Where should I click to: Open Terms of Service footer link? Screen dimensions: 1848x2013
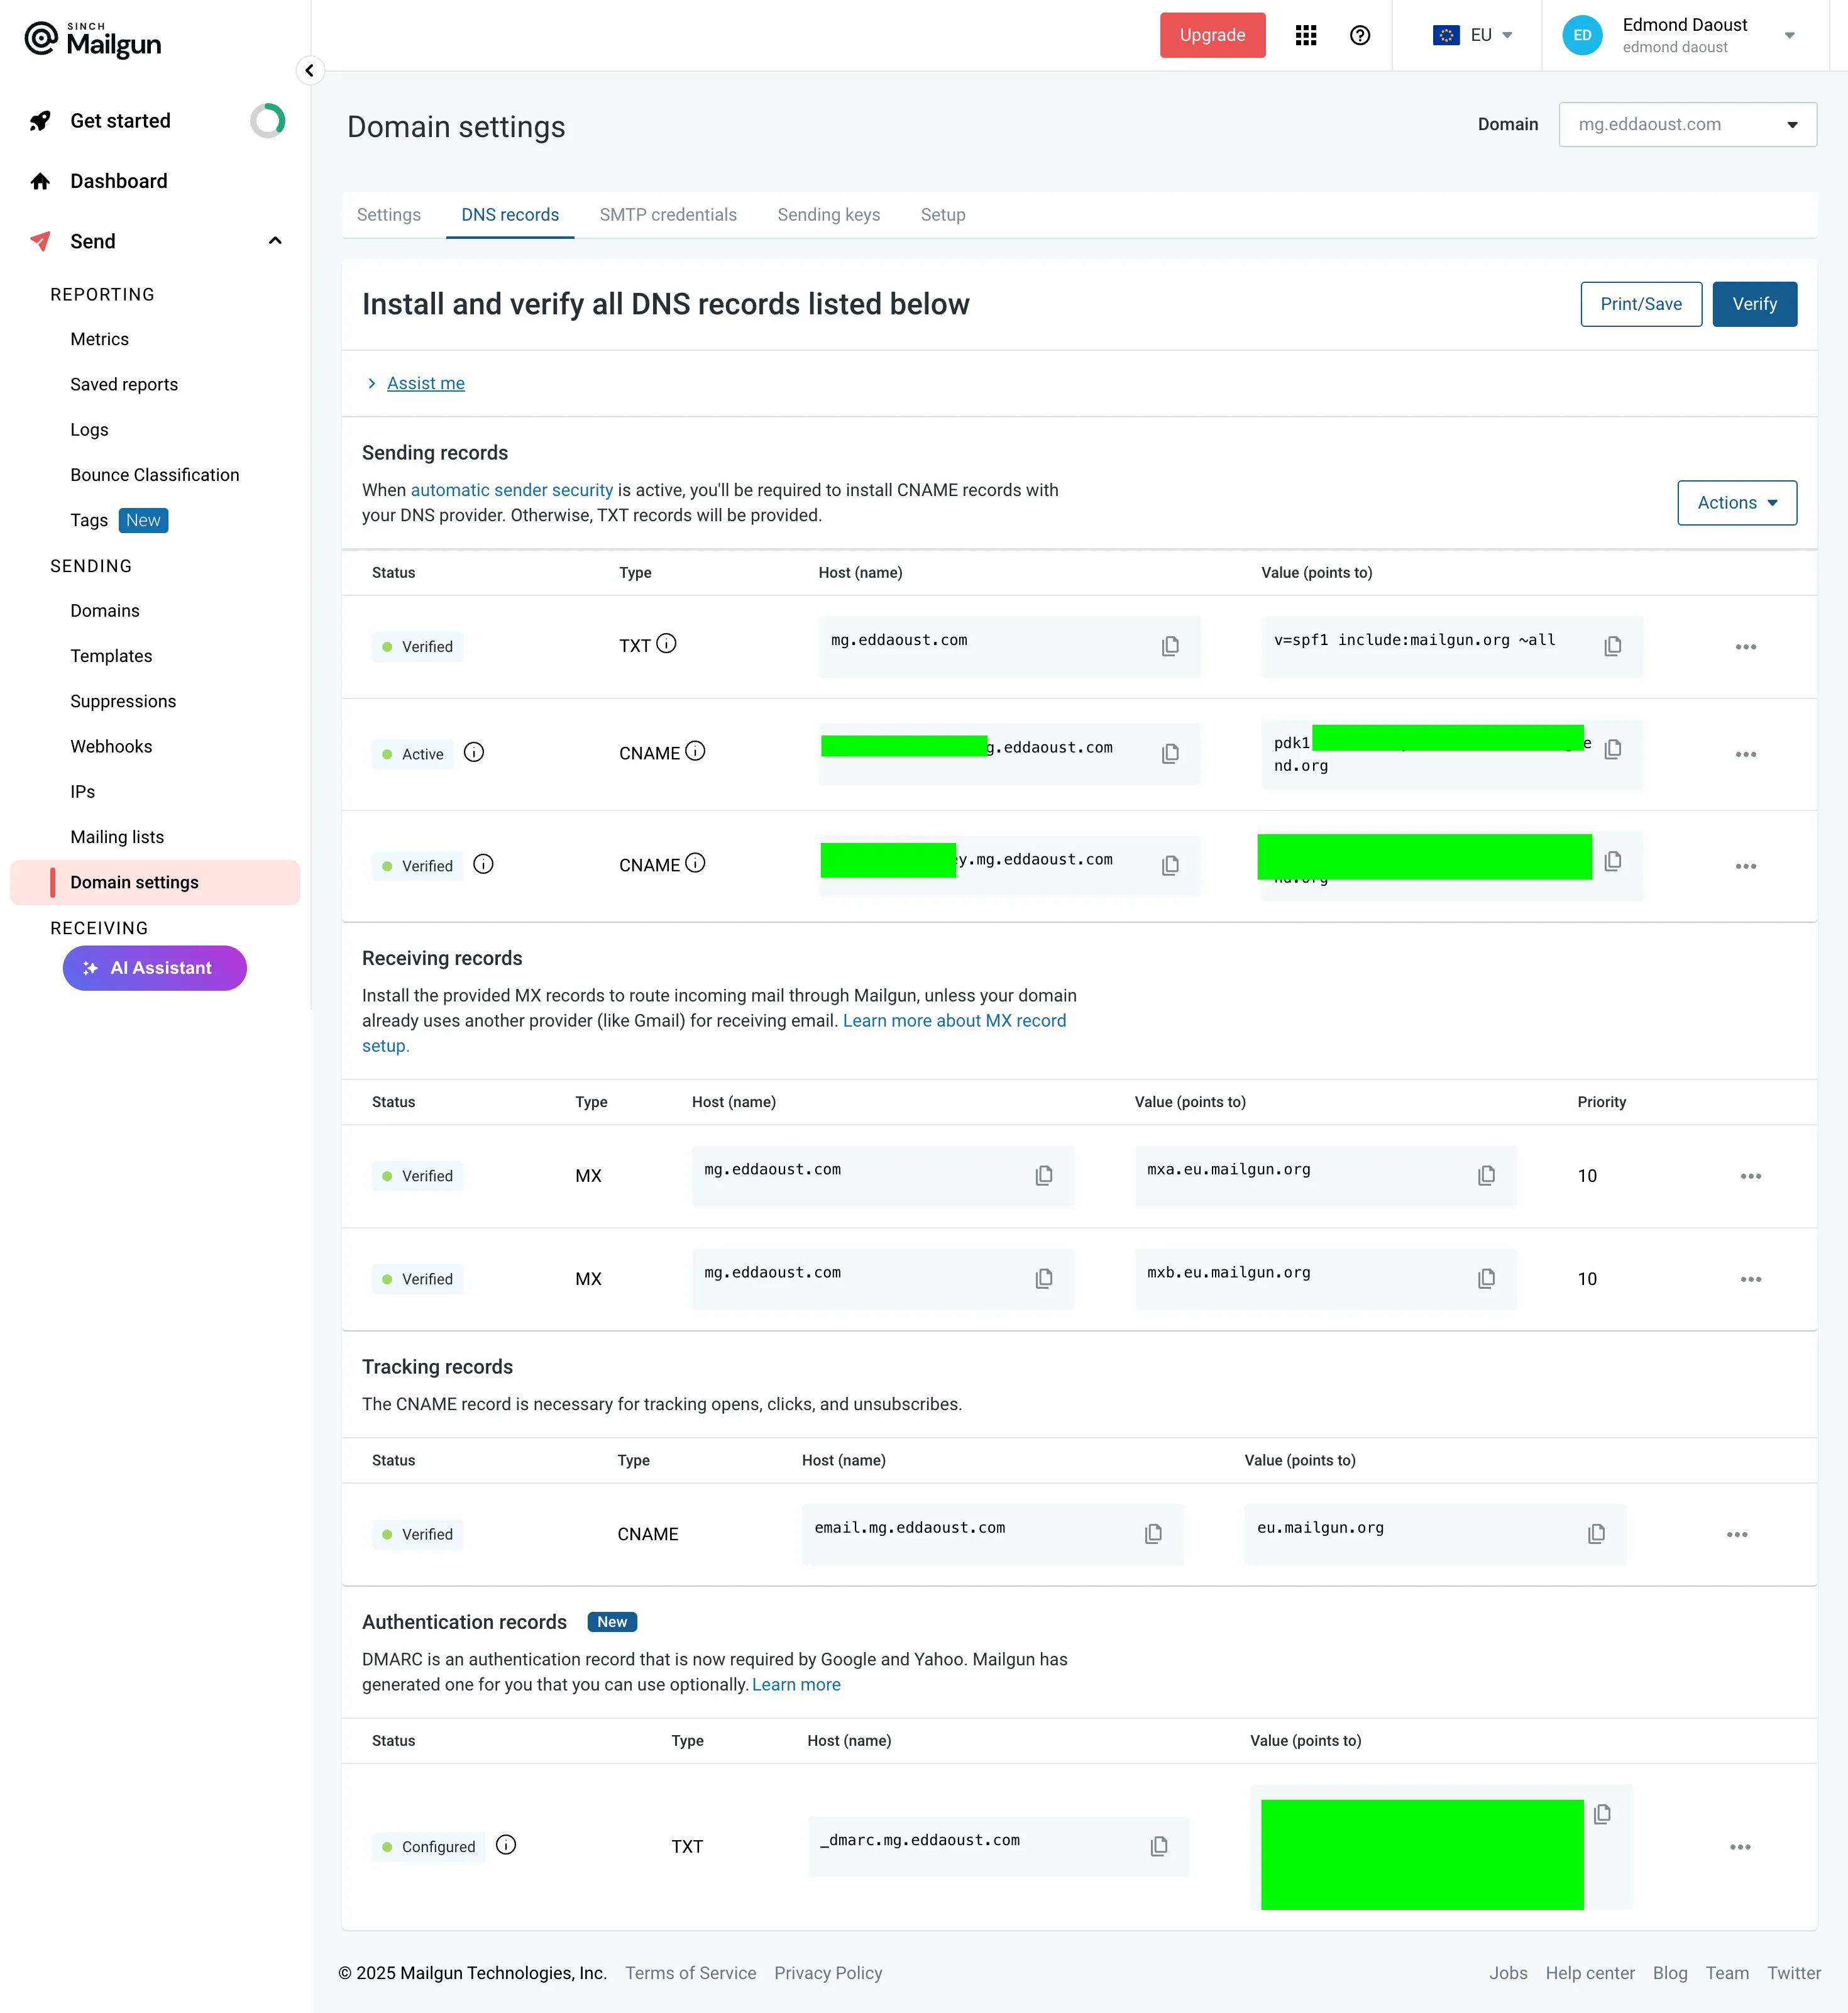[690, 1973]
